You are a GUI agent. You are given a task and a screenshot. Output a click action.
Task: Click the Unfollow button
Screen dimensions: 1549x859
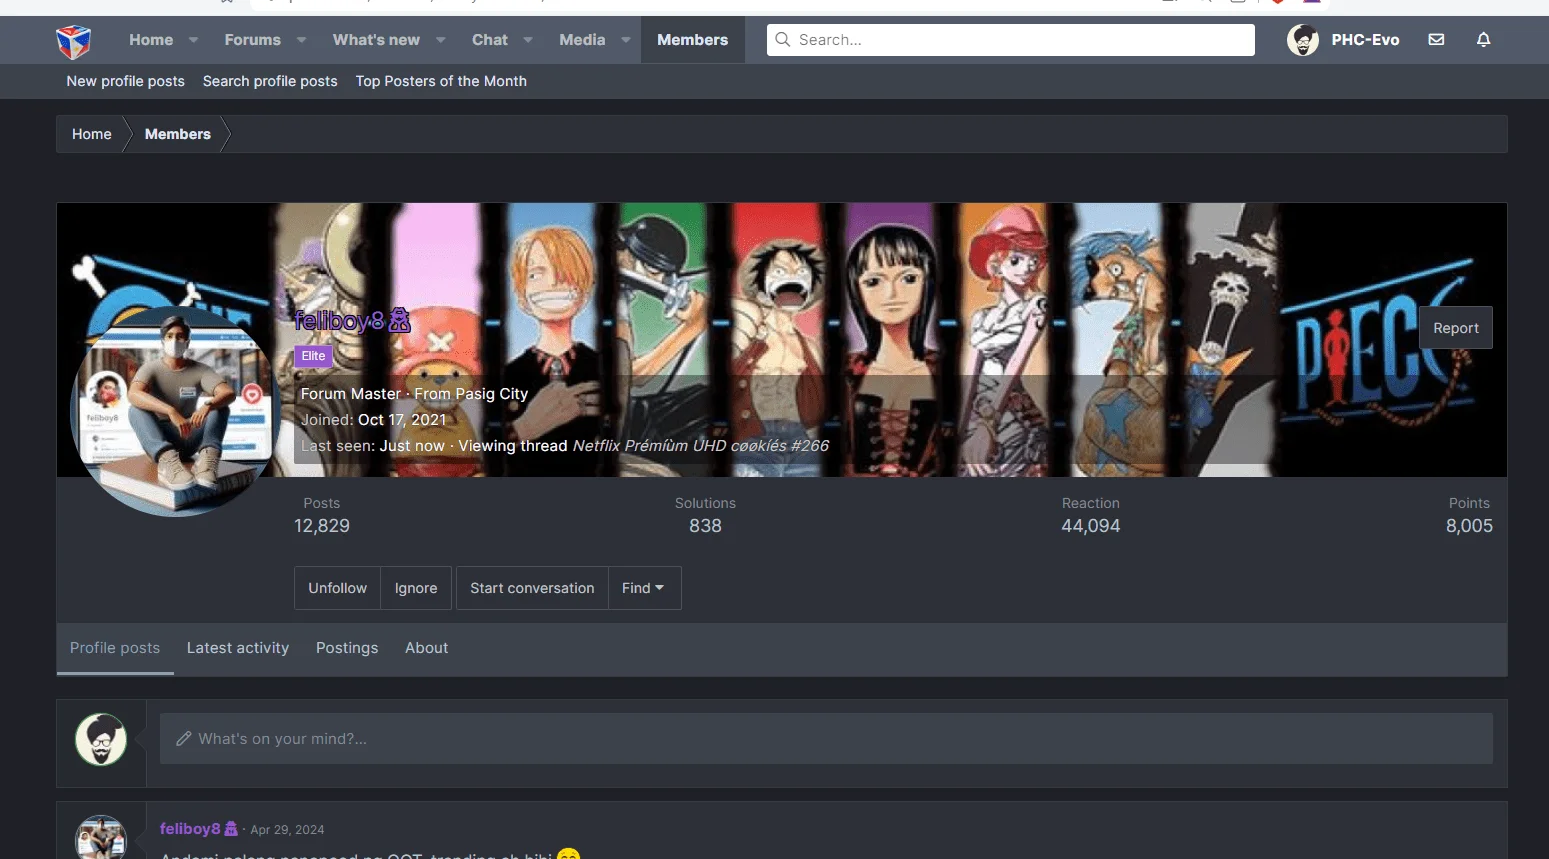(337, 588)
